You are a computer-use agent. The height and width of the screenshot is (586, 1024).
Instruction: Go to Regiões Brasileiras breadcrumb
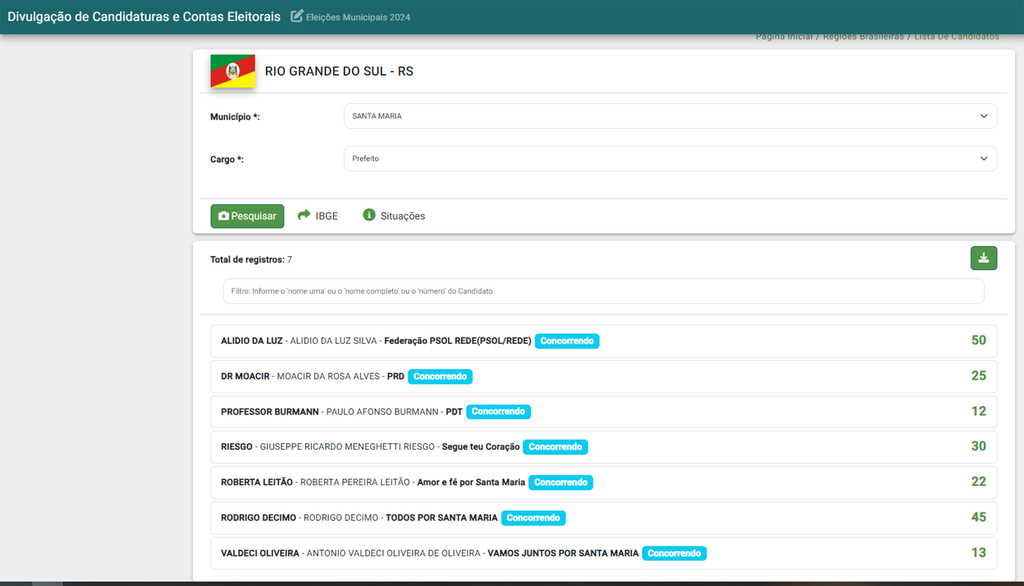[862, 37]
